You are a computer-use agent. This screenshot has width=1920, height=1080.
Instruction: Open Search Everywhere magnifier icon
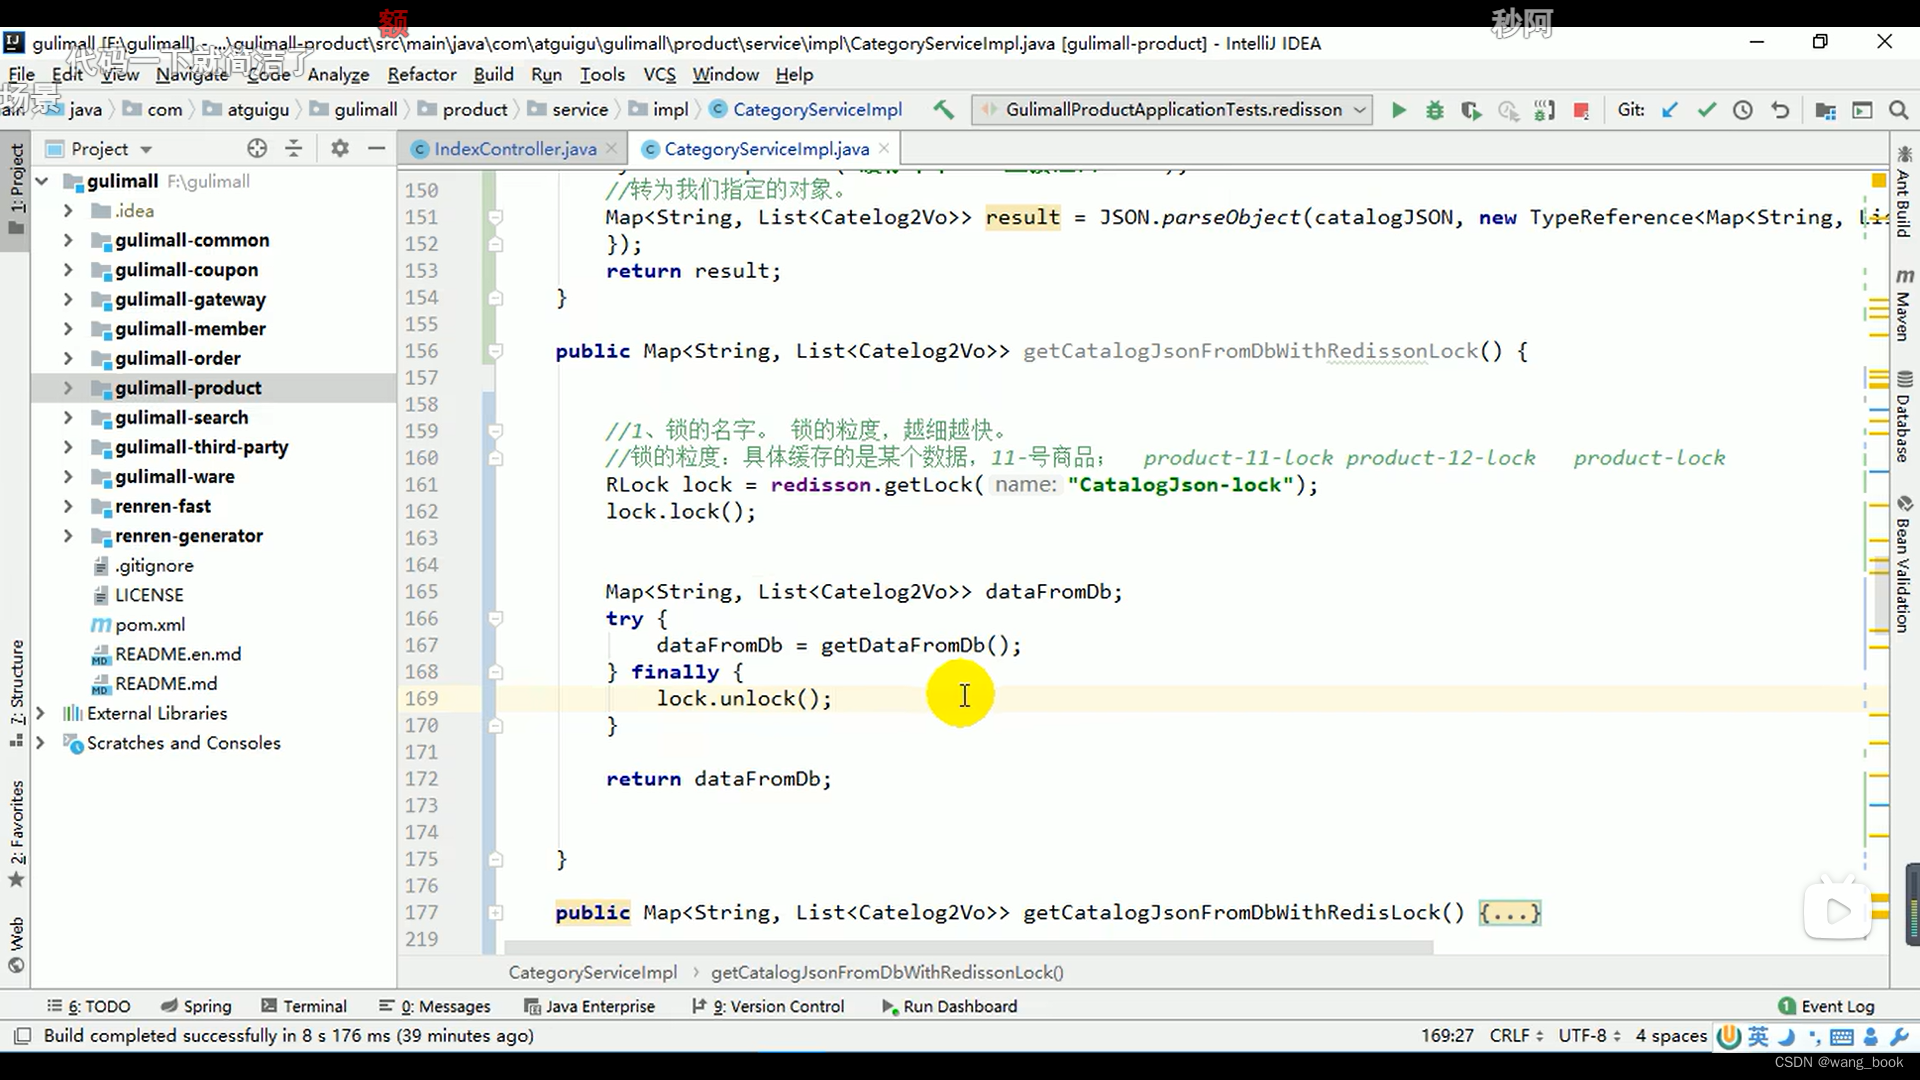coord(1898,110)
